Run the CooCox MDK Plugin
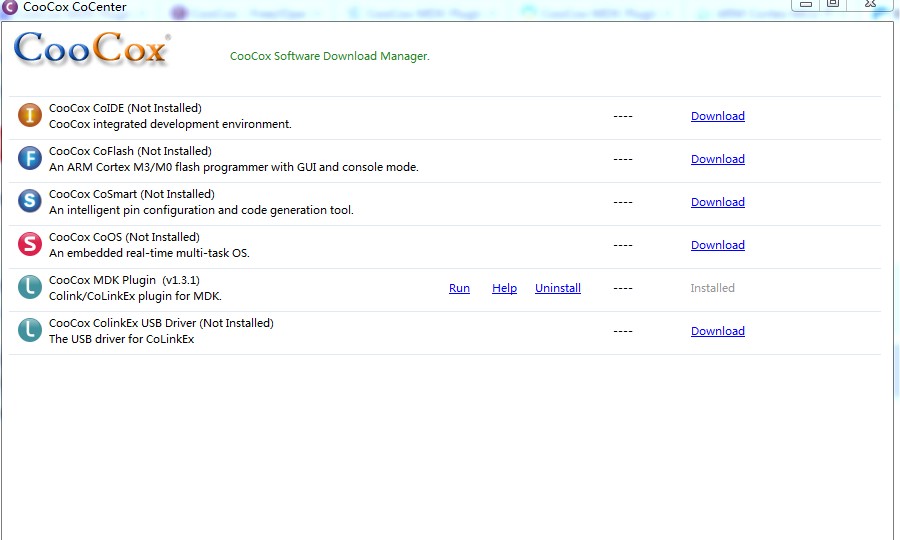 [459, 288]
